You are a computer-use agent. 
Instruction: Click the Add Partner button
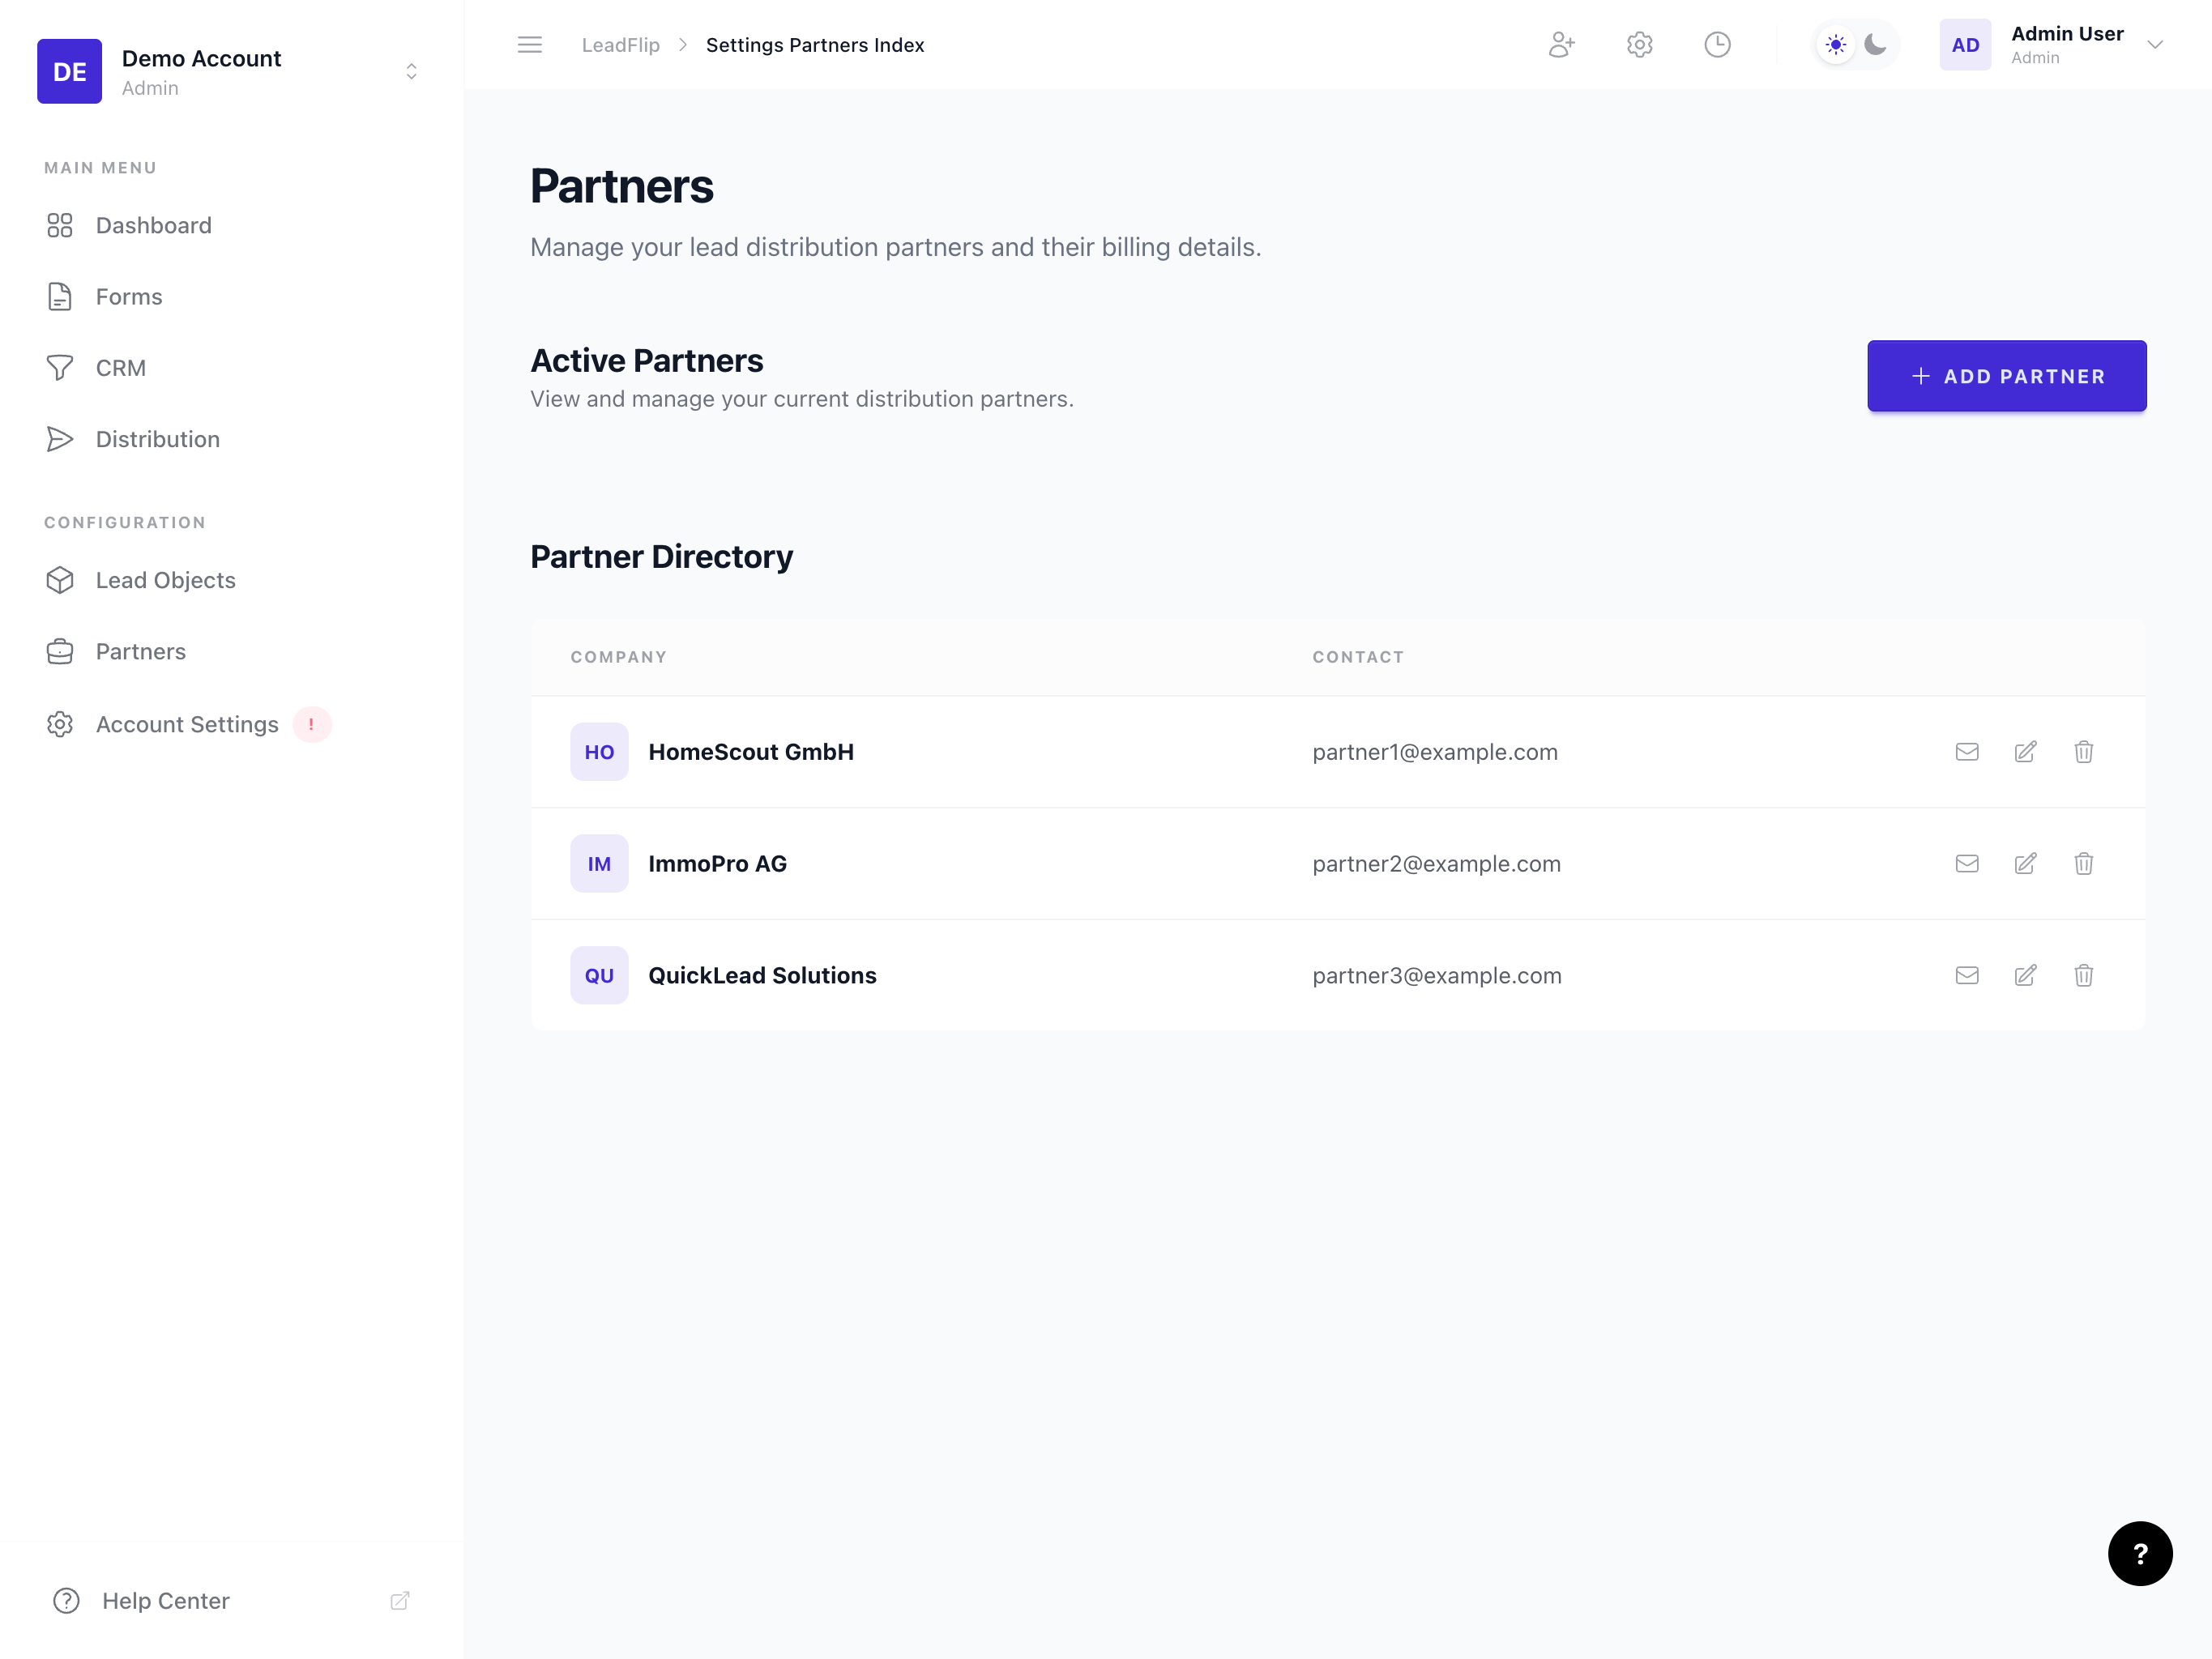[x=2006, y=375]
